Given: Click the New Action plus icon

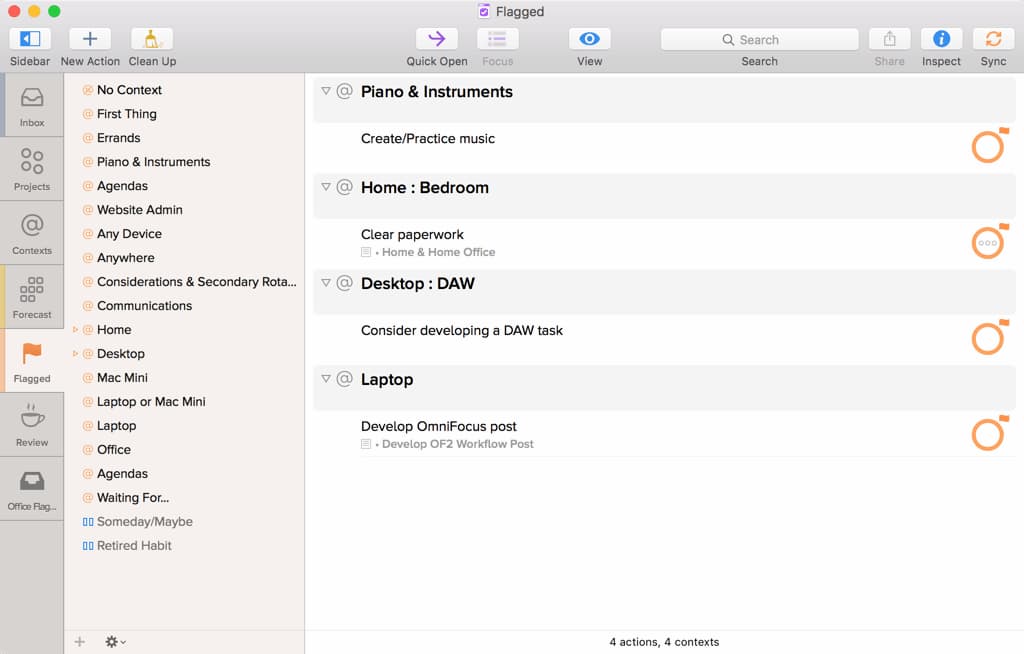Looking at the screenshot, I should click(90, 39).
